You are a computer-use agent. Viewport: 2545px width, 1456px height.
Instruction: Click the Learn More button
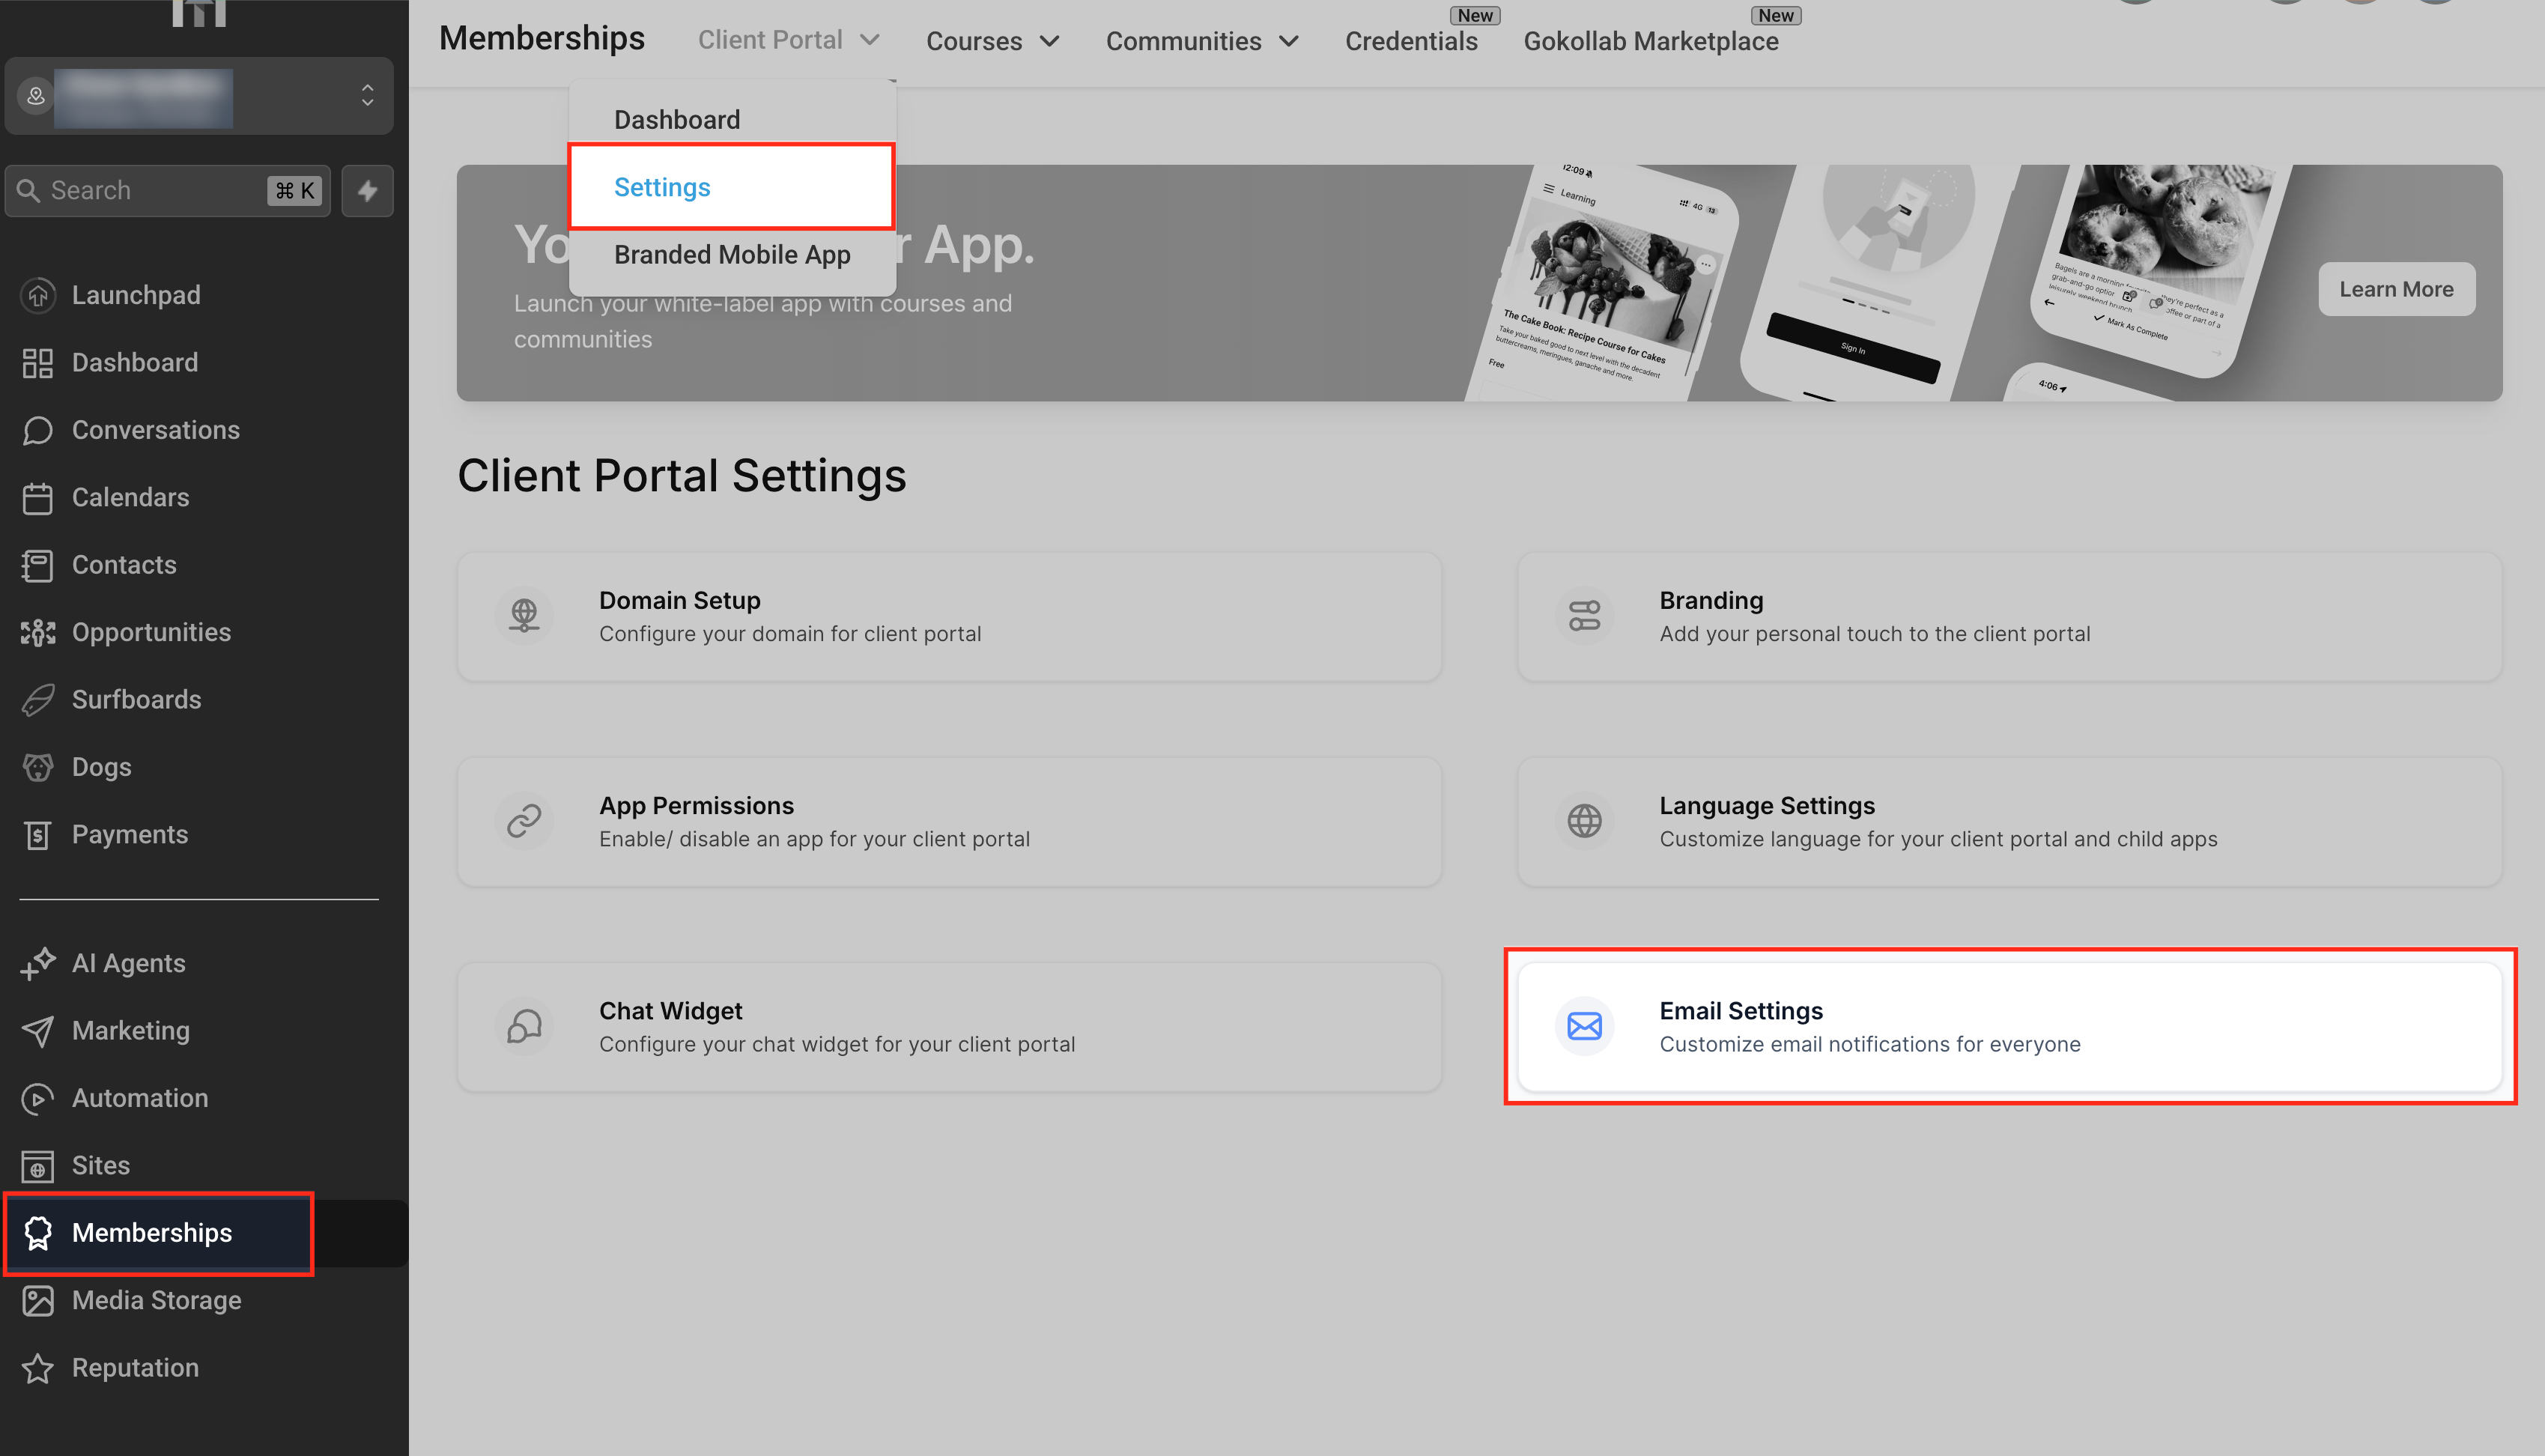(x=2395, y=289)
